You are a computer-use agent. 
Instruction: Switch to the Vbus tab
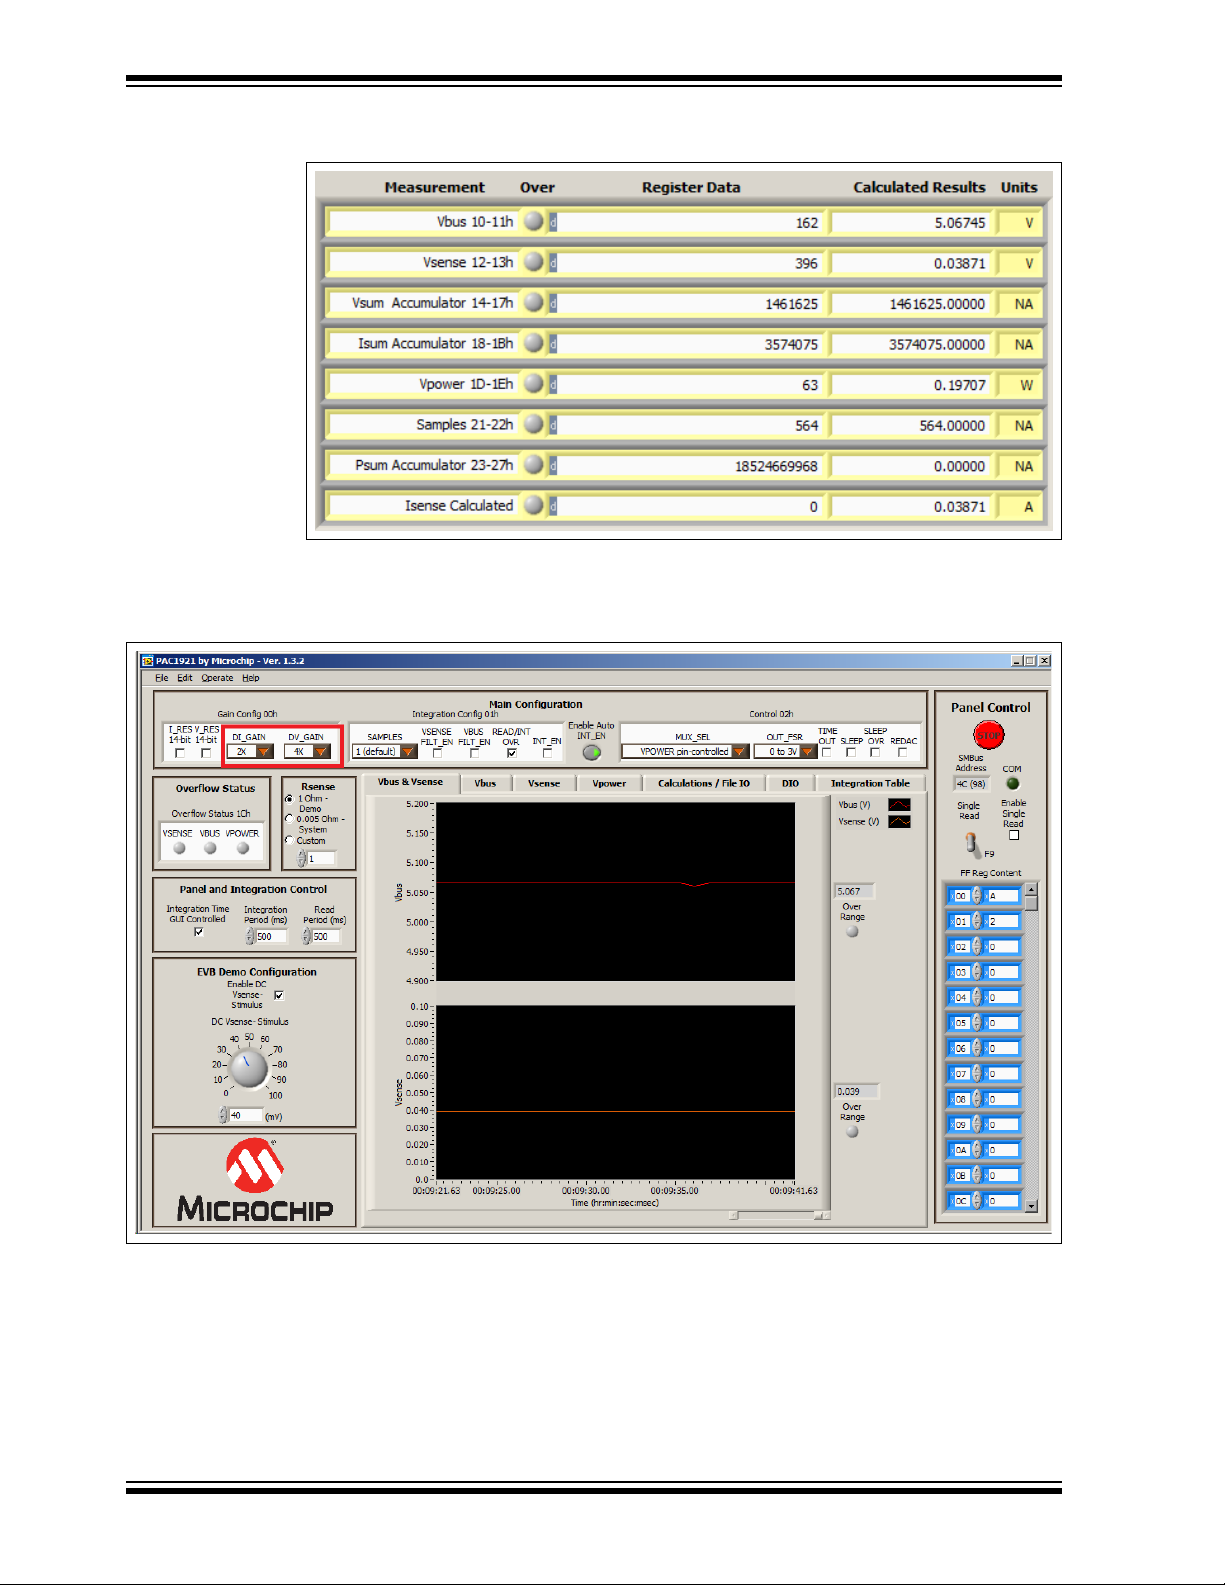click(485, 784)
